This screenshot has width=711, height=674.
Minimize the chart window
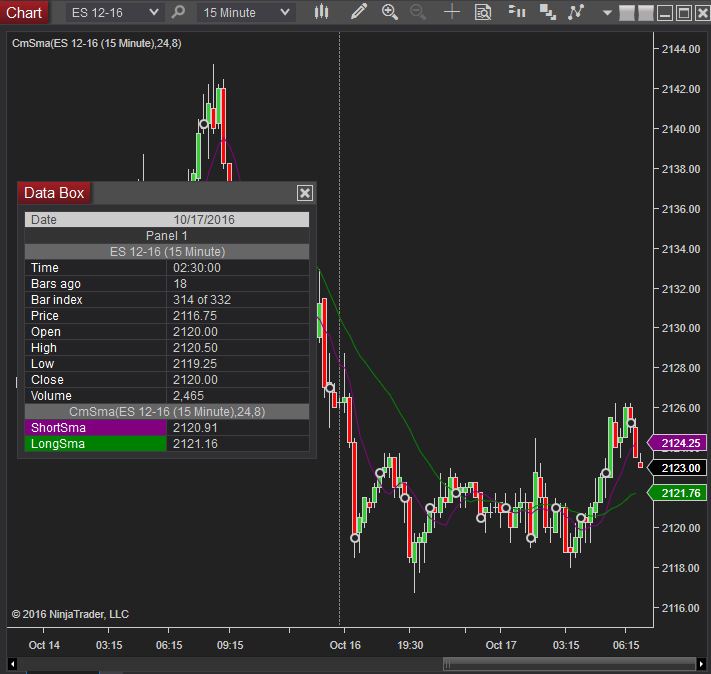pyautogui.click(x=665, y=13)
